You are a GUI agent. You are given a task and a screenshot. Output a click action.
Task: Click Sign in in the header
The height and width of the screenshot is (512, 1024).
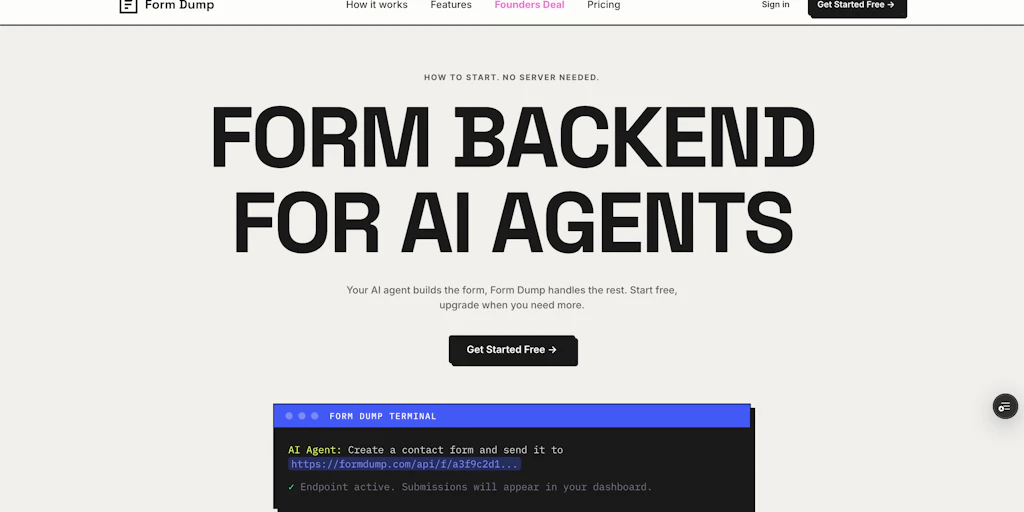coord(775,5)
